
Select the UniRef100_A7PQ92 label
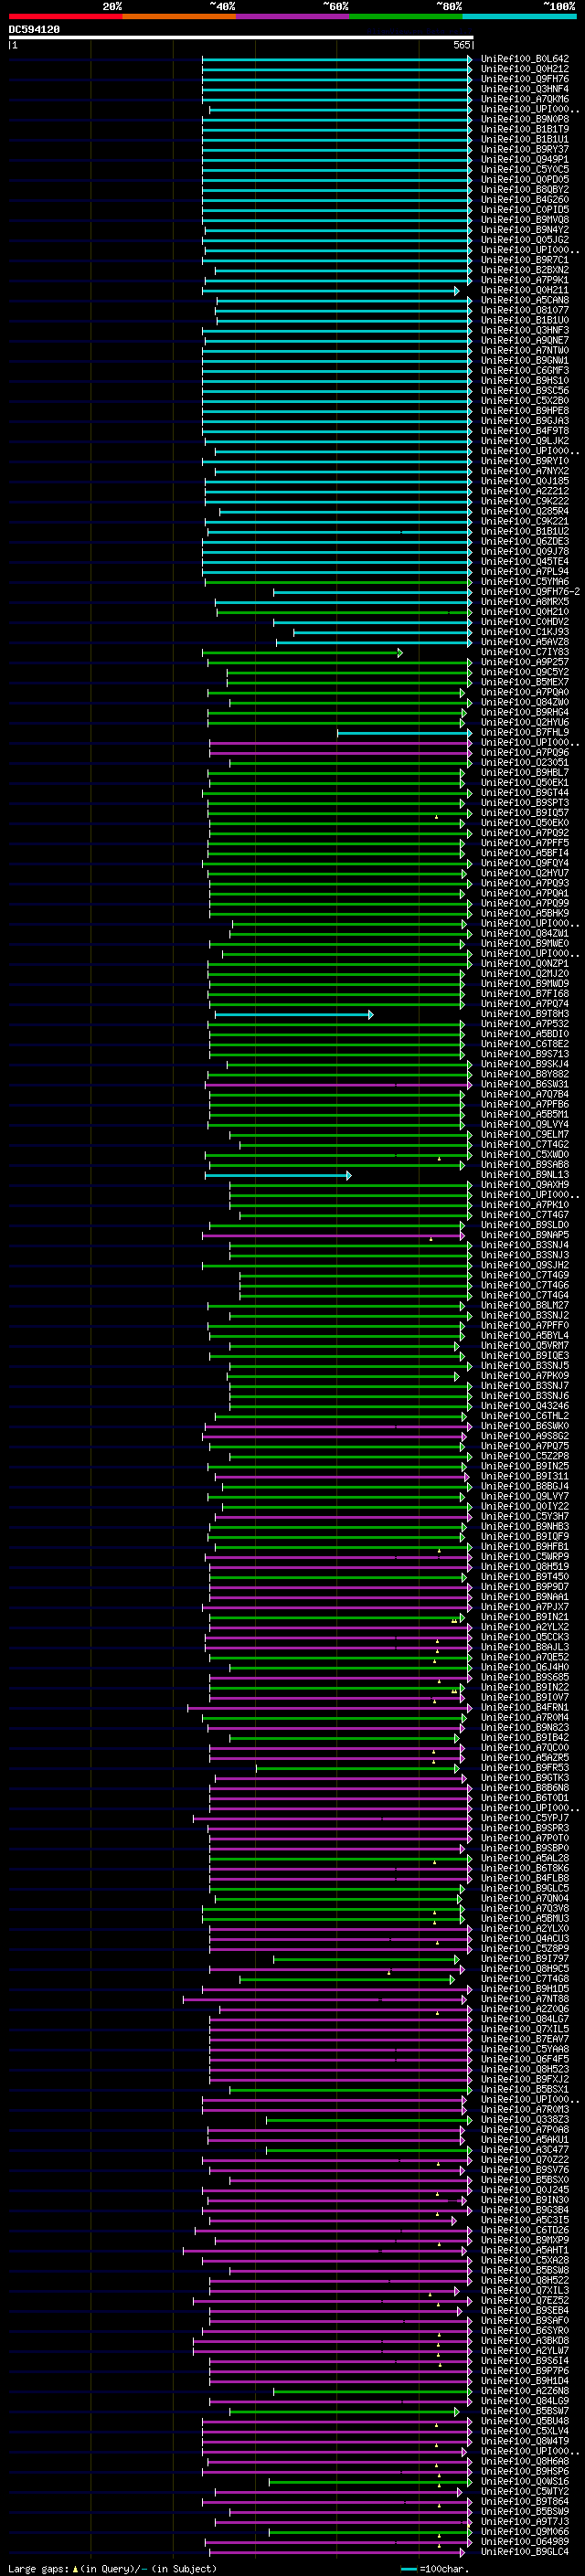[x=525, y=833]
